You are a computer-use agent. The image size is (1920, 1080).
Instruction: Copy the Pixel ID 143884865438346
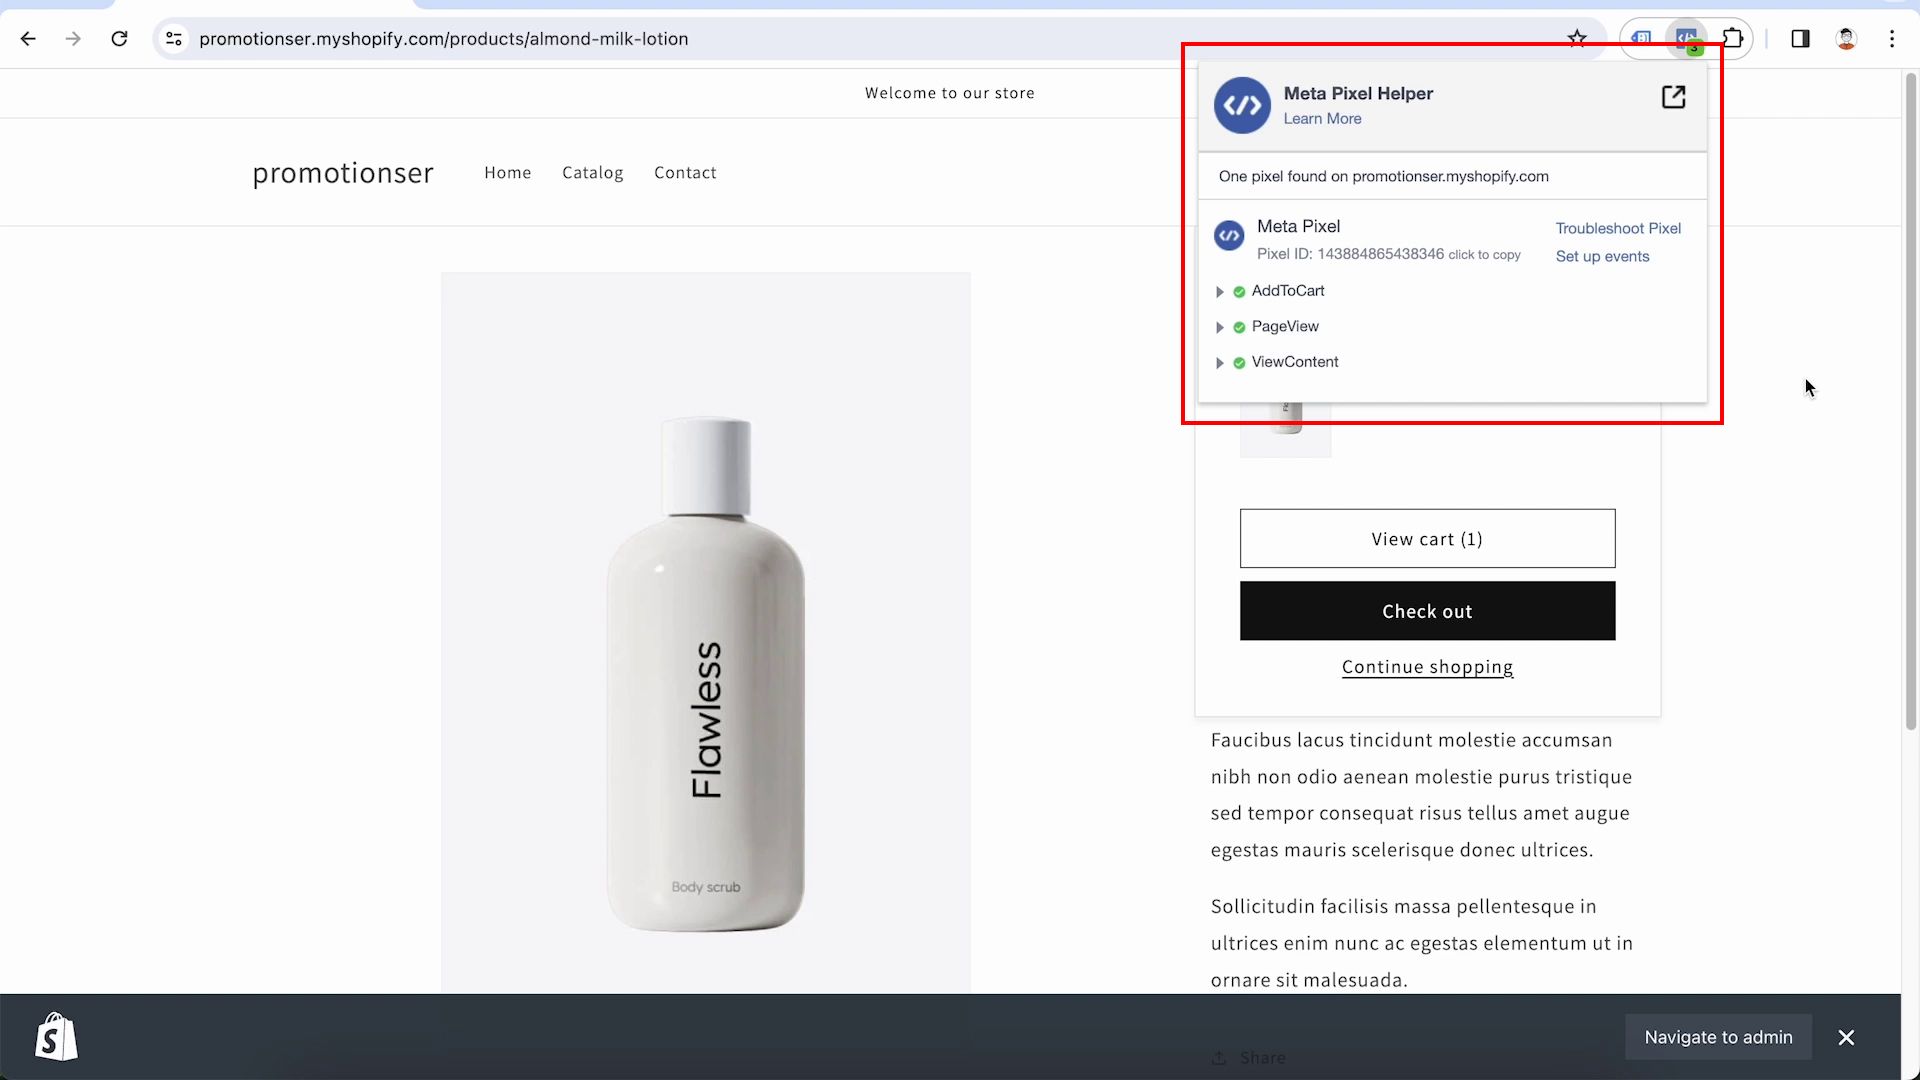pos(1388,254)
